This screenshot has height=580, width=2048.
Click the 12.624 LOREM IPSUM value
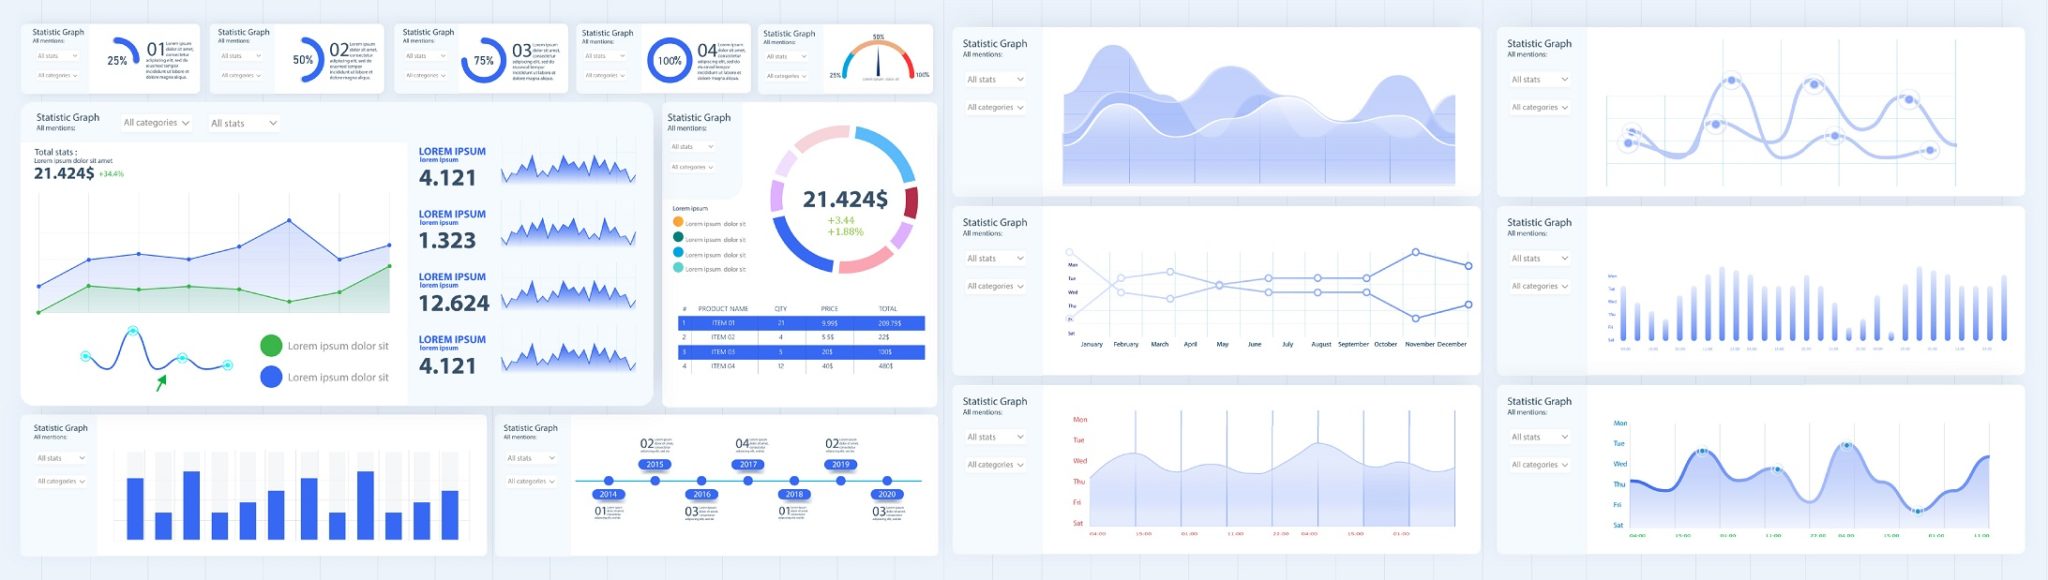pyautogui.click(x=454, y=303)
